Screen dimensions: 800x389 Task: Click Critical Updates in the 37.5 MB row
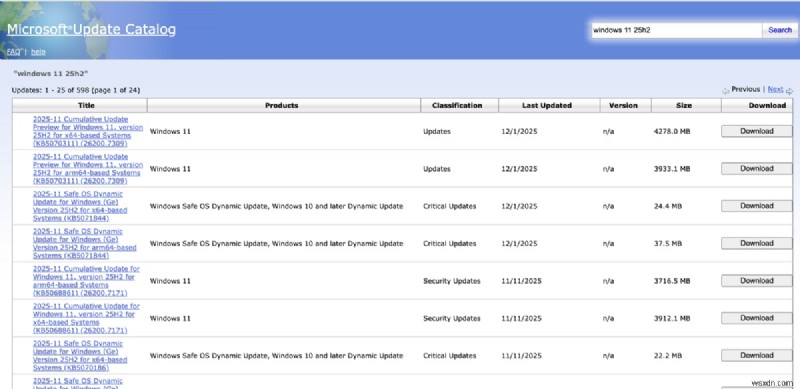[x=449, y=244]
